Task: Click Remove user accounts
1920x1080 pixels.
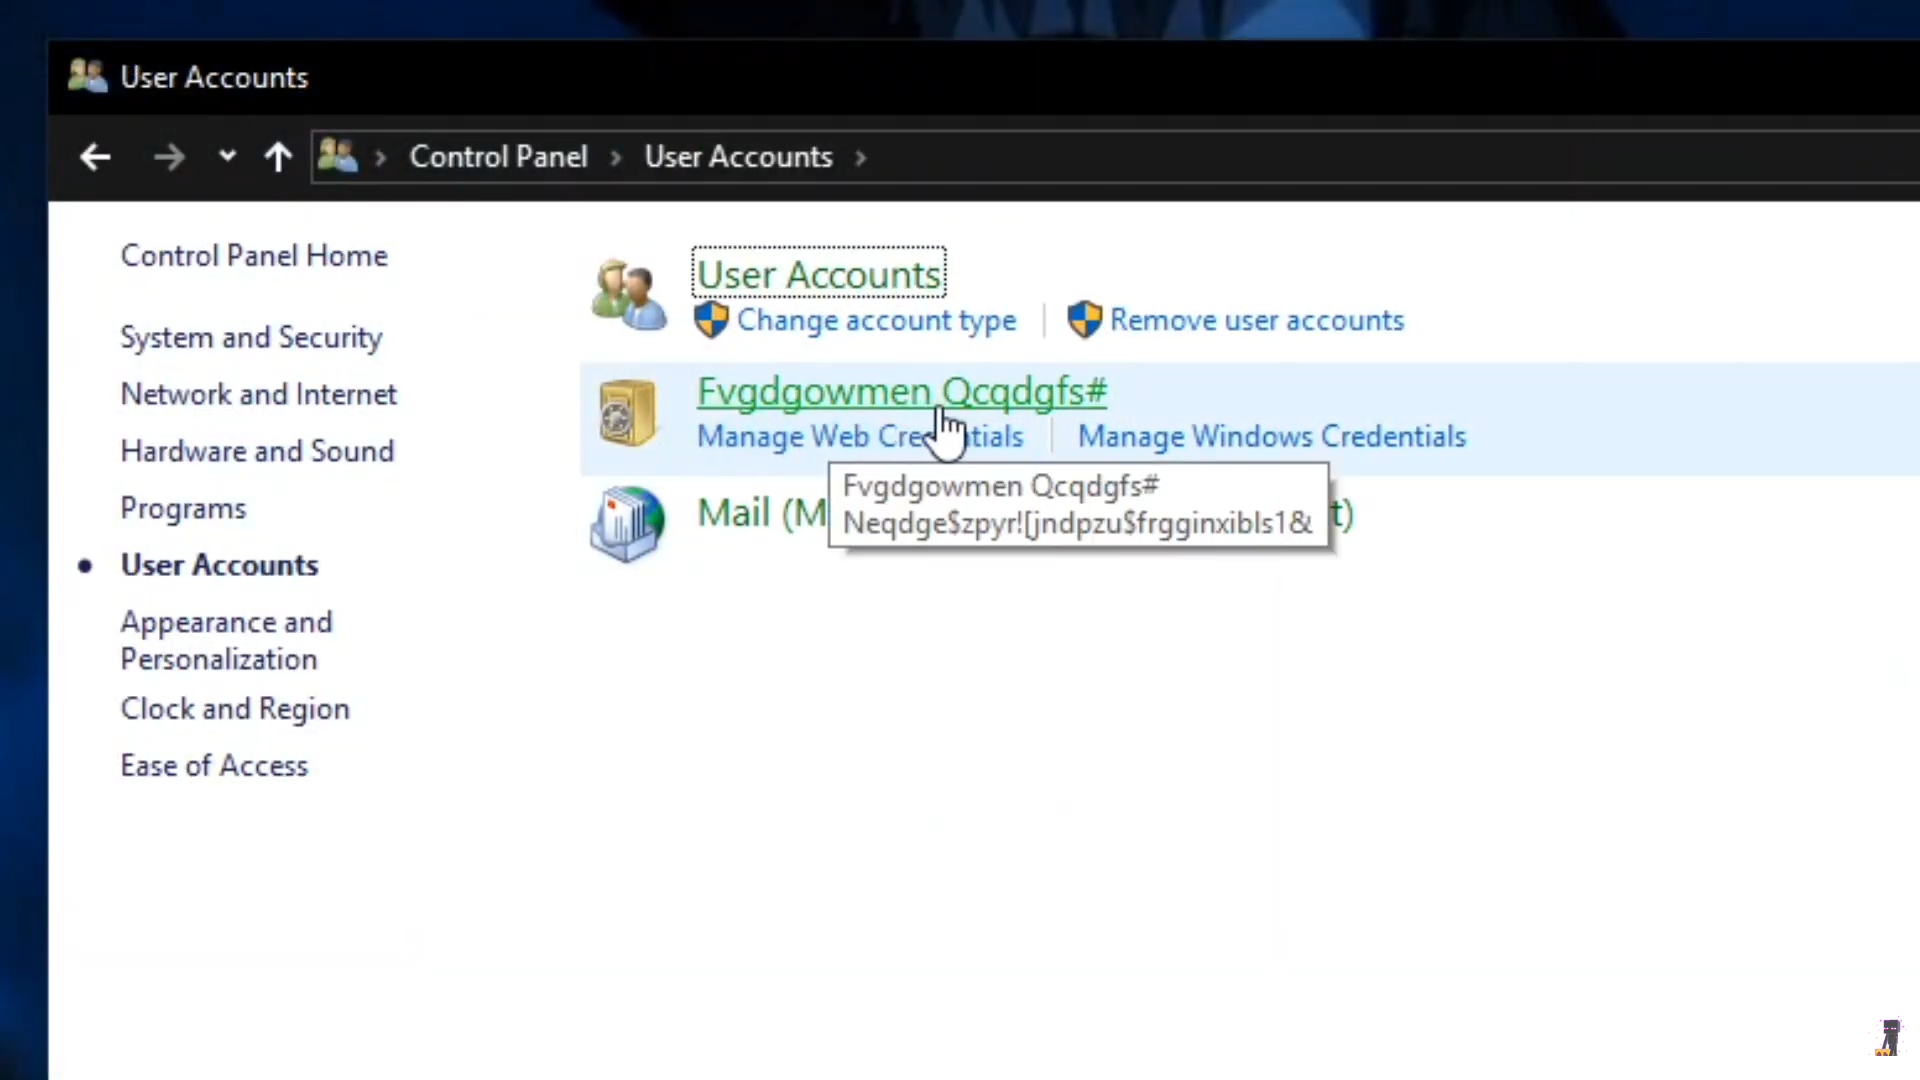Action: (x=1257, y=320)
